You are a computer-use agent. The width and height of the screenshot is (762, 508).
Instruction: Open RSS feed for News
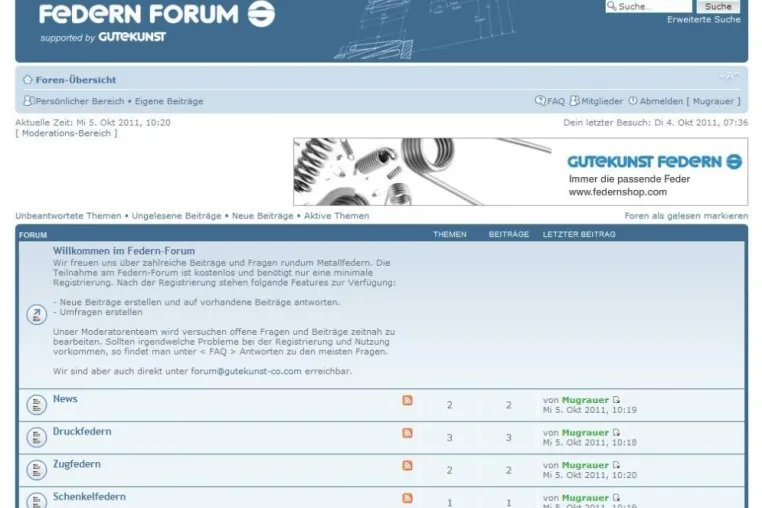(x=407, y=400)
